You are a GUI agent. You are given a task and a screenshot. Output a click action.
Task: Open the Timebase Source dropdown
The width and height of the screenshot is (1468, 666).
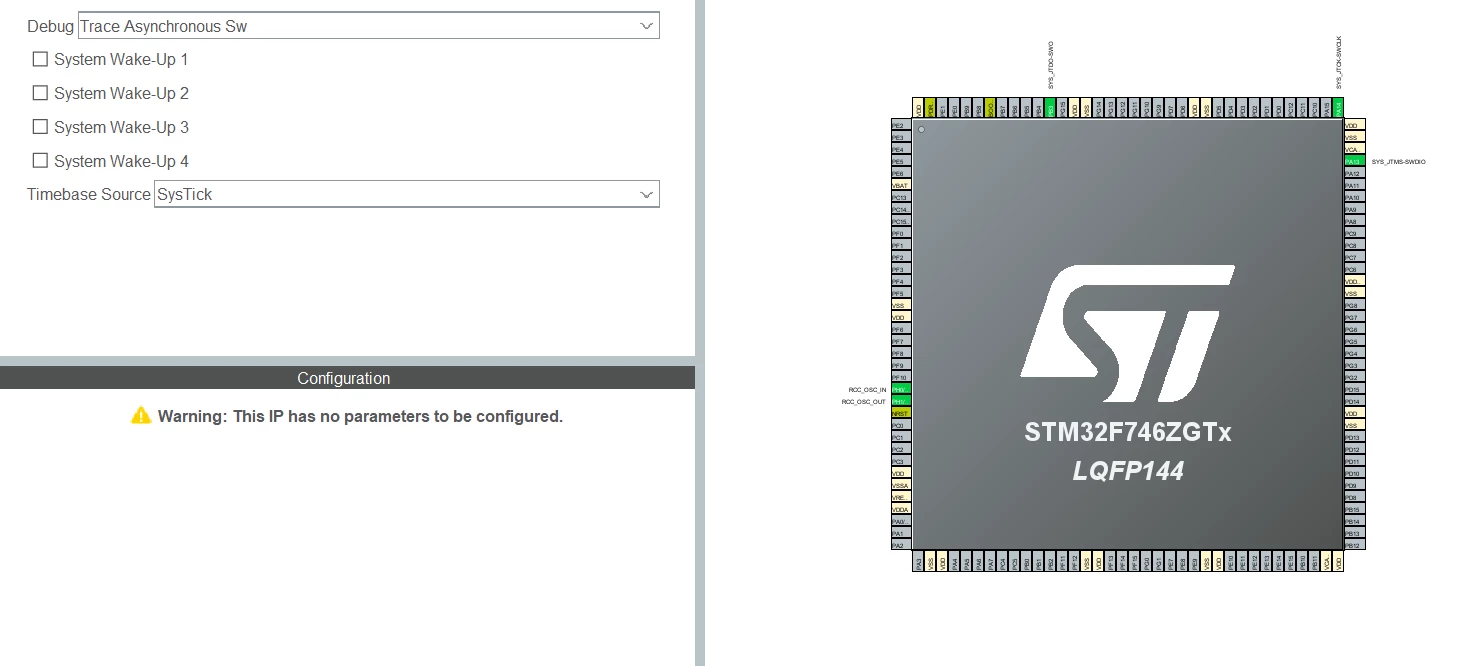[x=407, y=194]
